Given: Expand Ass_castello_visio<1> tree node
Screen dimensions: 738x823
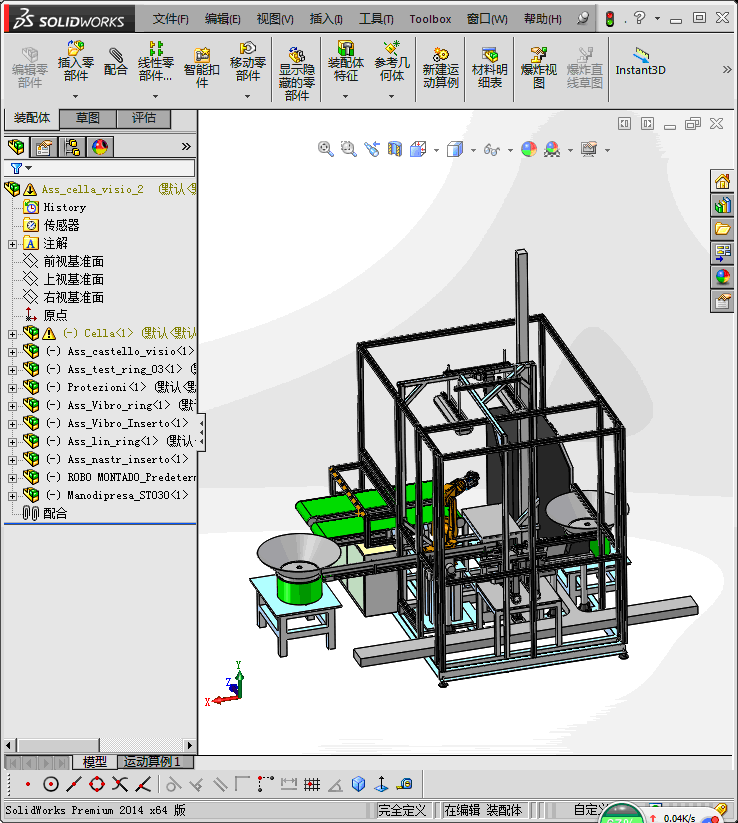Looking at the screenshot, I should click(12, 352).
